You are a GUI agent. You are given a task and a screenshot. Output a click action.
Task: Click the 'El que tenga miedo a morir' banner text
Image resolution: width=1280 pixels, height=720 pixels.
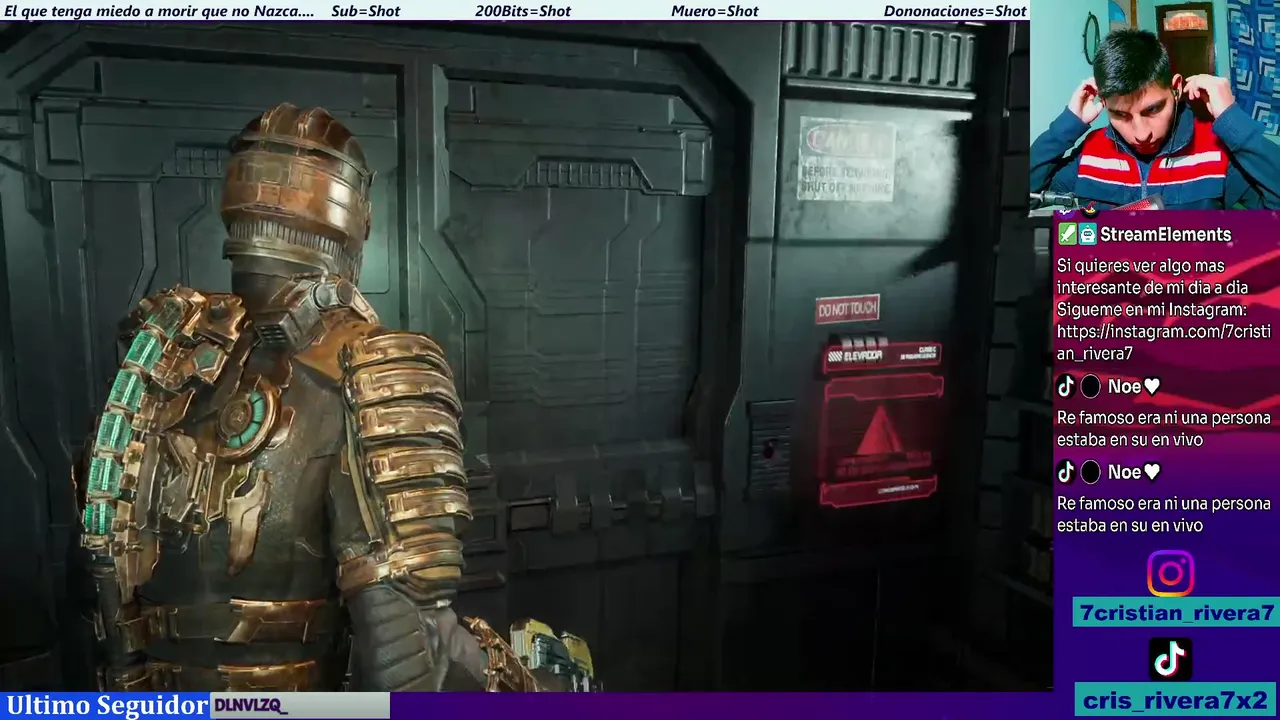(159, 11)
